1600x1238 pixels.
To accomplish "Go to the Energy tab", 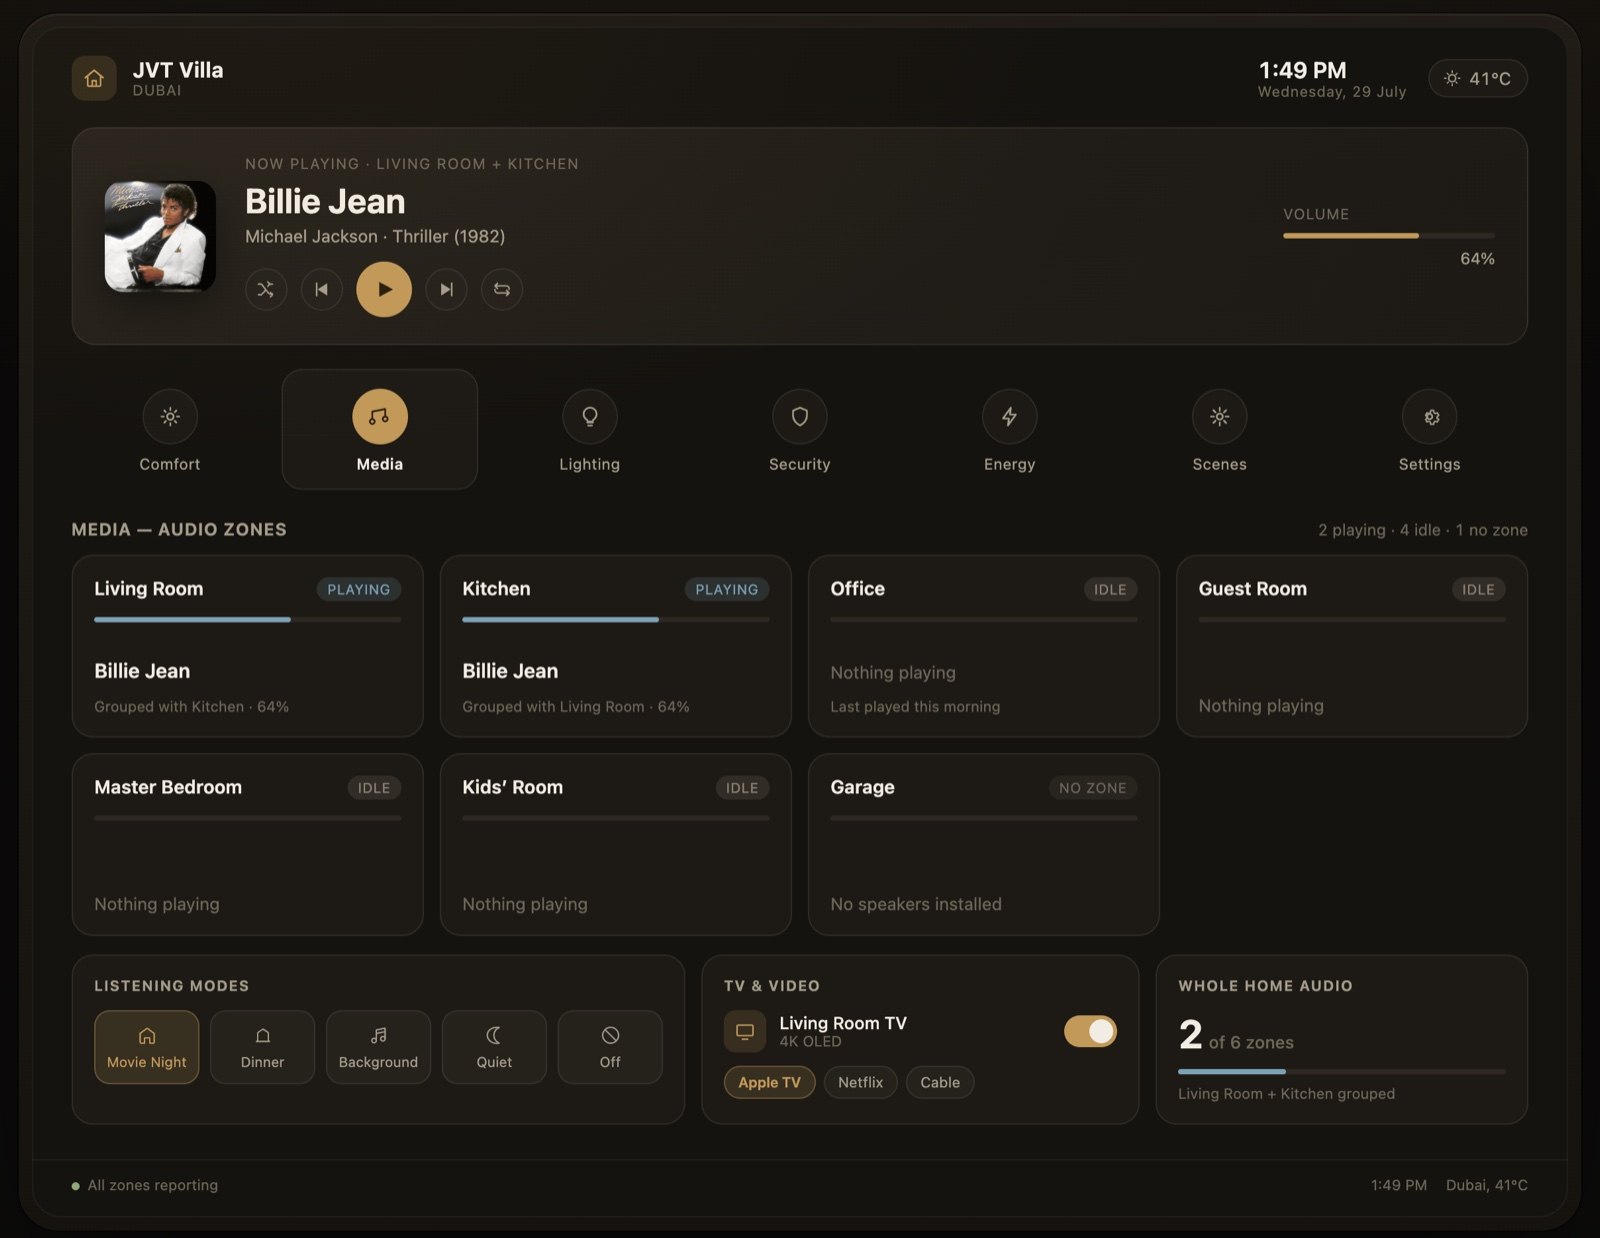I will coord(1010,430).
